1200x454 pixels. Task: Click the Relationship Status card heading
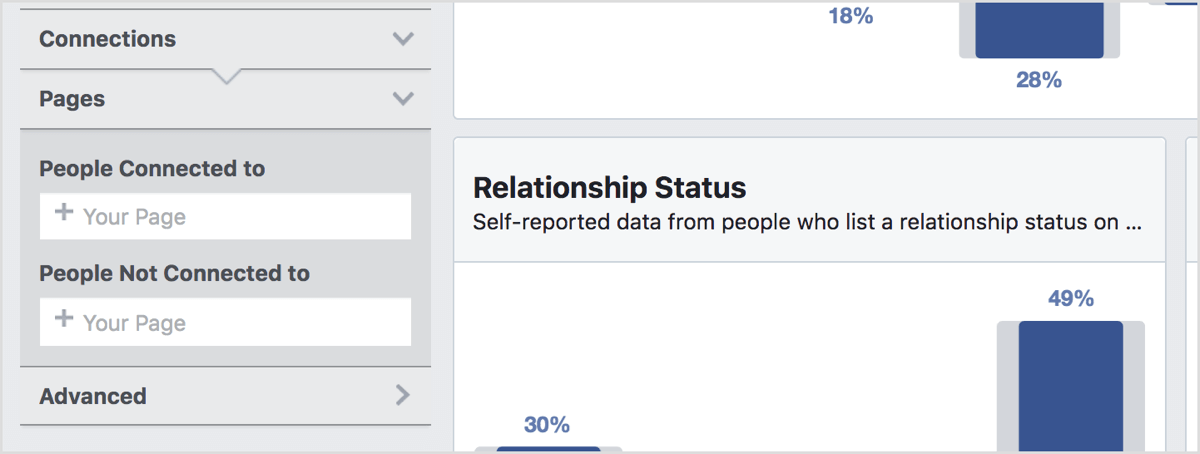click(610, 188)
